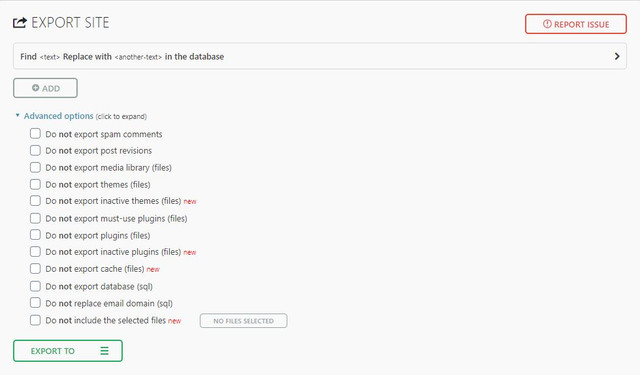Collapse Advanced options disclosure triangle

(18, 115)
